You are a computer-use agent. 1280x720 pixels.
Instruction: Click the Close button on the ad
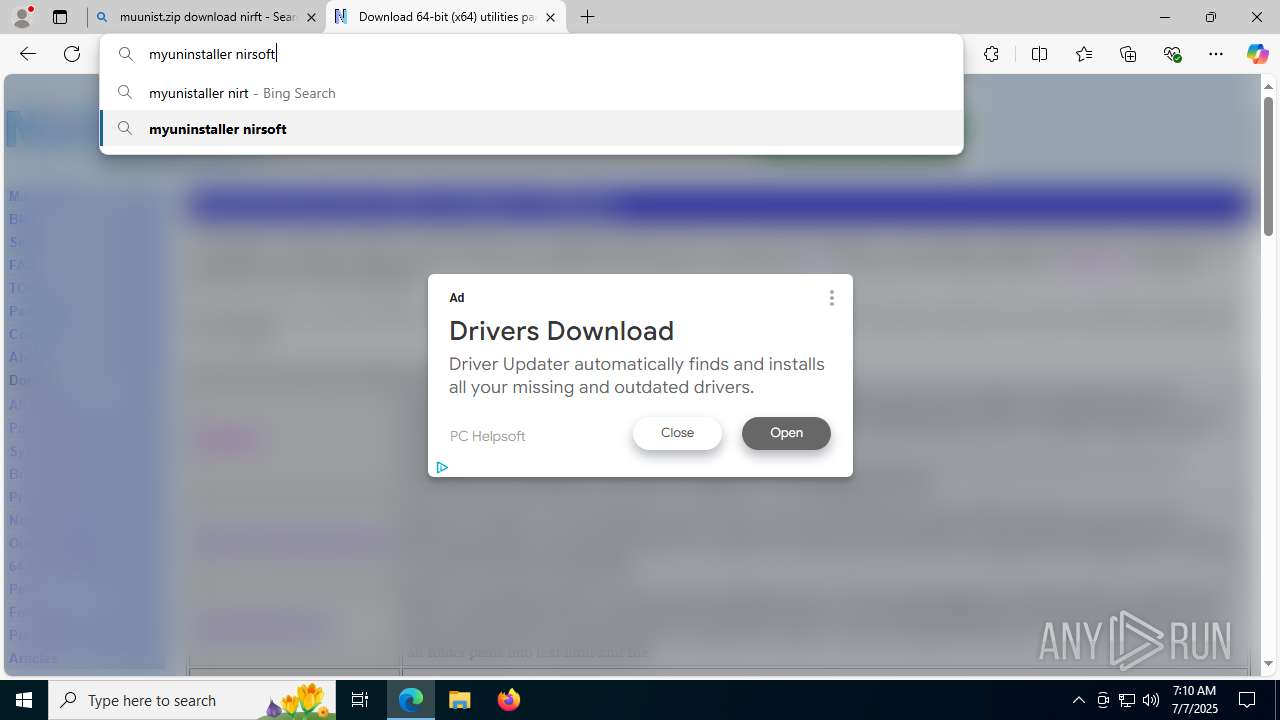677,433
